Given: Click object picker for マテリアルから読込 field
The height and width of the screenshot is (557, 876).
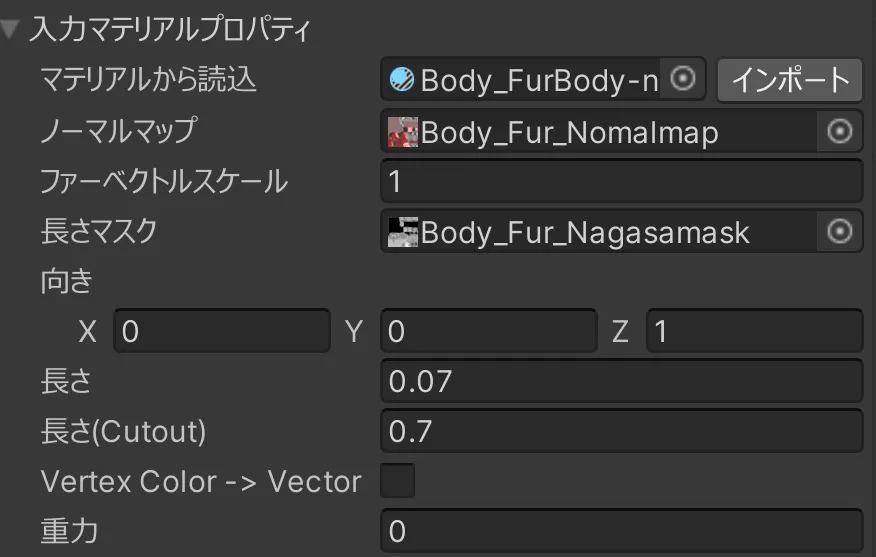Looking at the screenshot, I should [x=683, y=79].
